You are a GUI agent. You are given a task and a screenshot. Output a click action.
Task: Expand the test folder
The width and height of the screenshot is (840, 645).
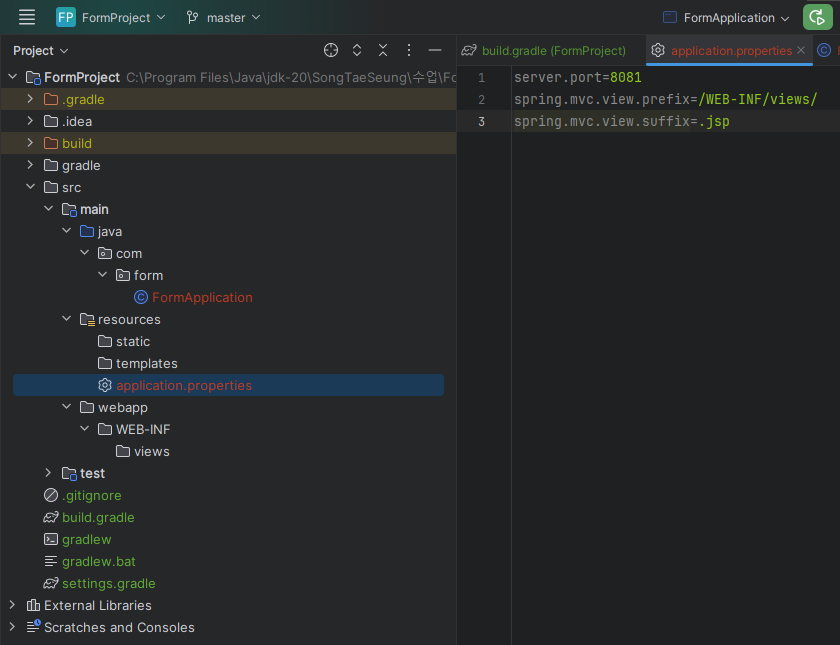point(48,472)
